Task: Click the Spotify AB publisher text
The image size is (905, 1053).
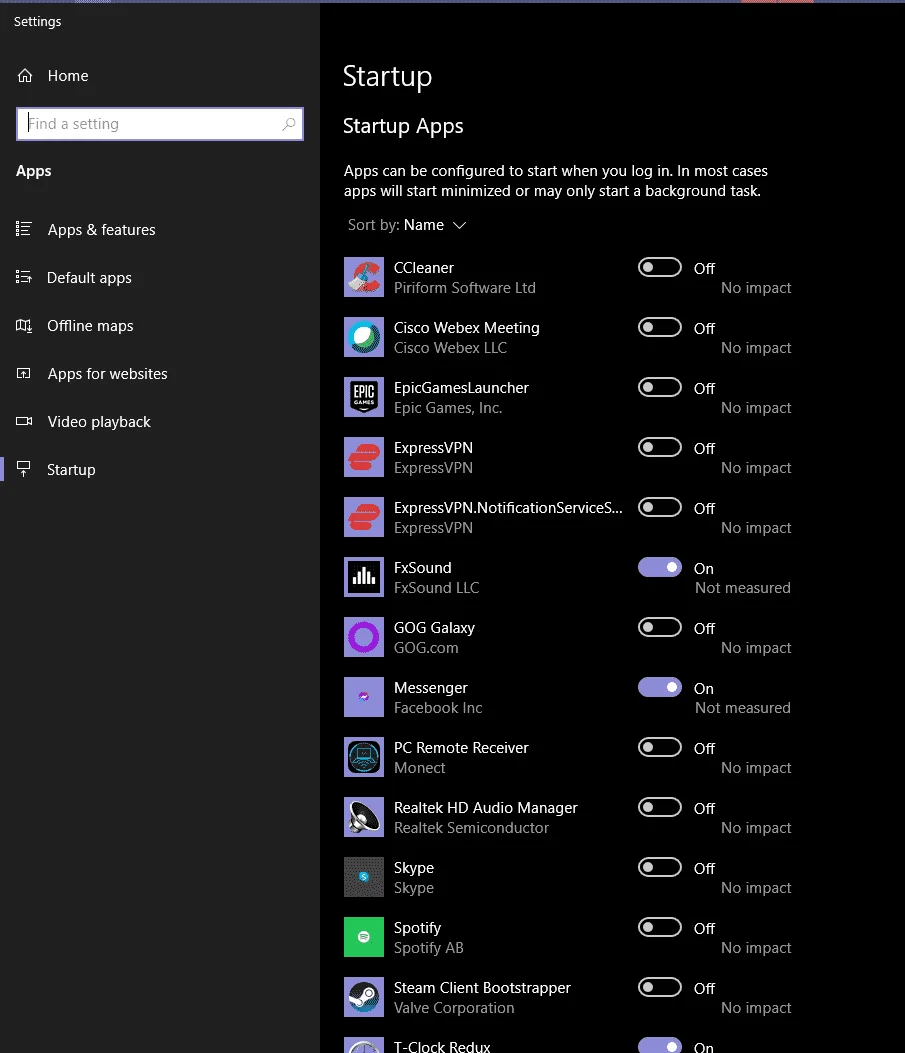Action: click(x=428, y=948)
